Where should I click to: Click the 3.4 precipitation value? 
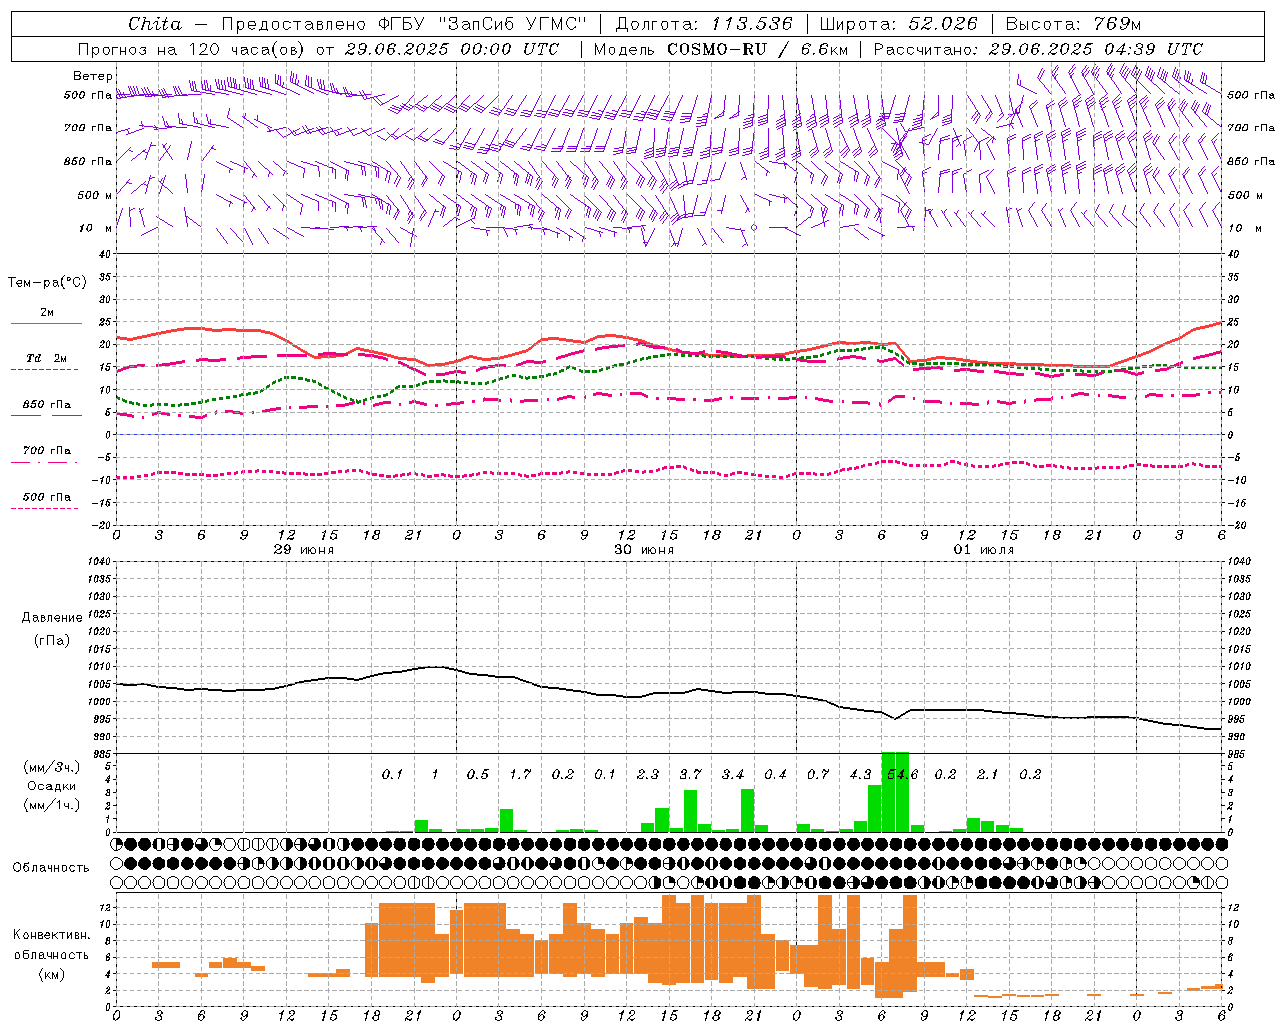point(733,775)
